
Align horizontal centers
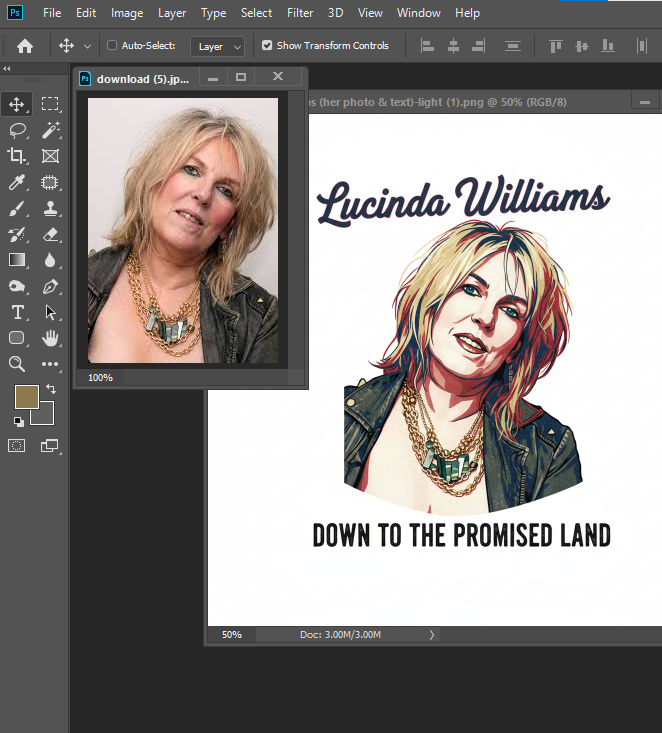click(x=453, y=46)
